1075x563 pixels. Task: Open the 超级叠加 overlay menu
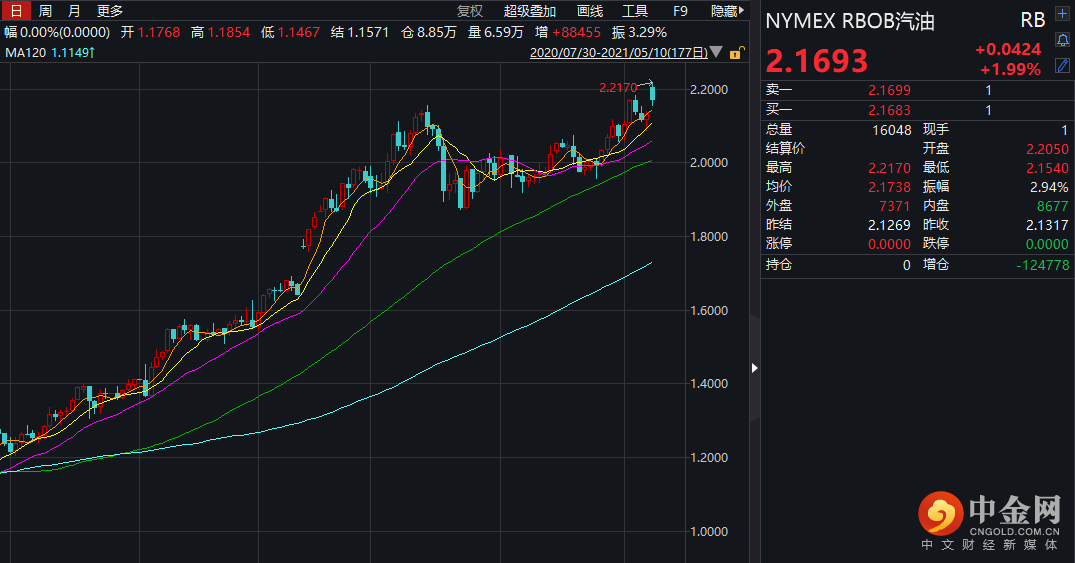pos(529,11)
